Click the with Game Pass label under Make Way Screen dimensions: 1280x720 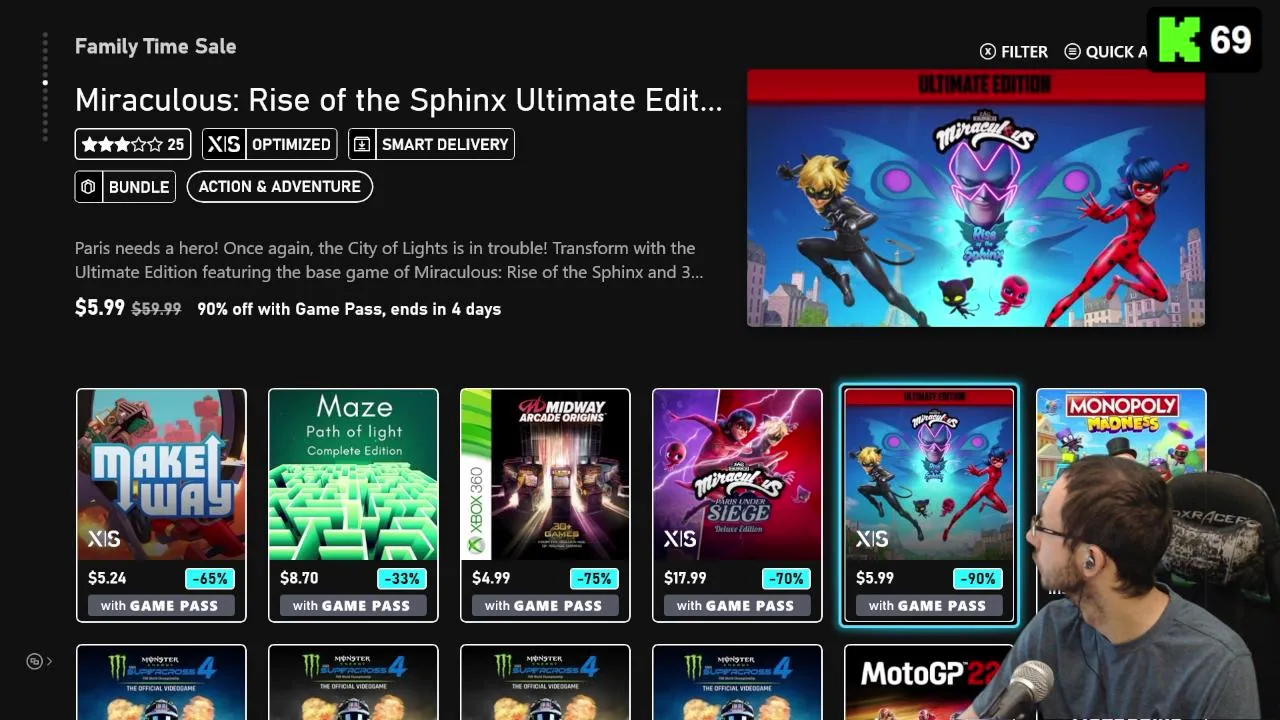(x=160, y=605)
